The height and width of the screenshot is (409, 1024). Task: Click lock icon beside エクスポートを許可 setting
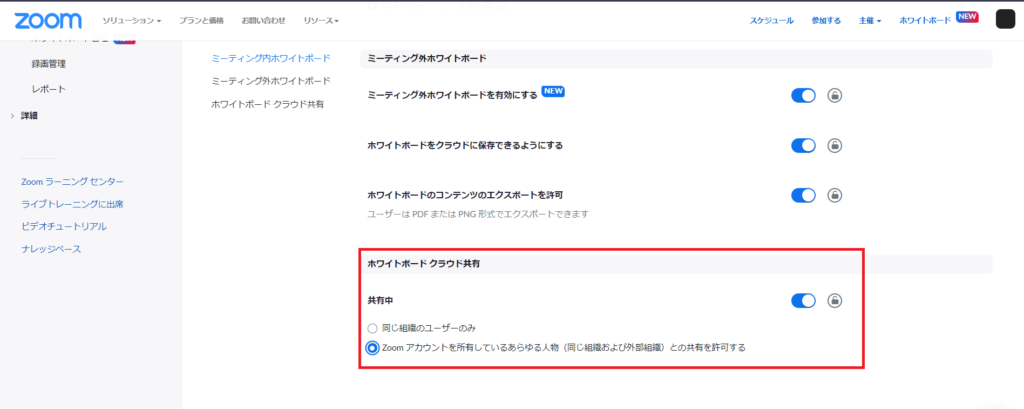tap(834, 195)
